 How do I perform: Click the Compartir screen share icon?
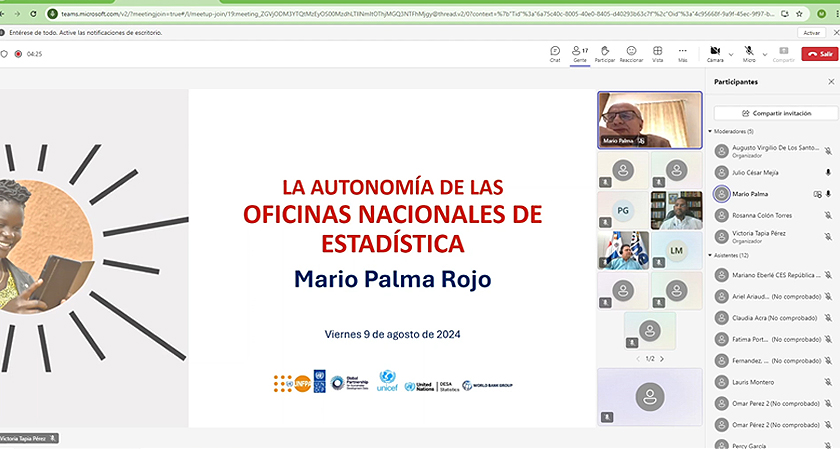pyautogui.click(x=784, y=54)
